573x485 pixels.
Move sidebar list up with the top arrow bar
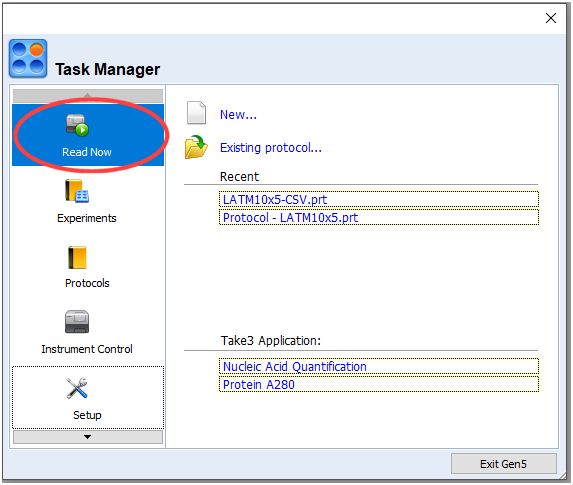pyautogui.click(x=88, y=96)
